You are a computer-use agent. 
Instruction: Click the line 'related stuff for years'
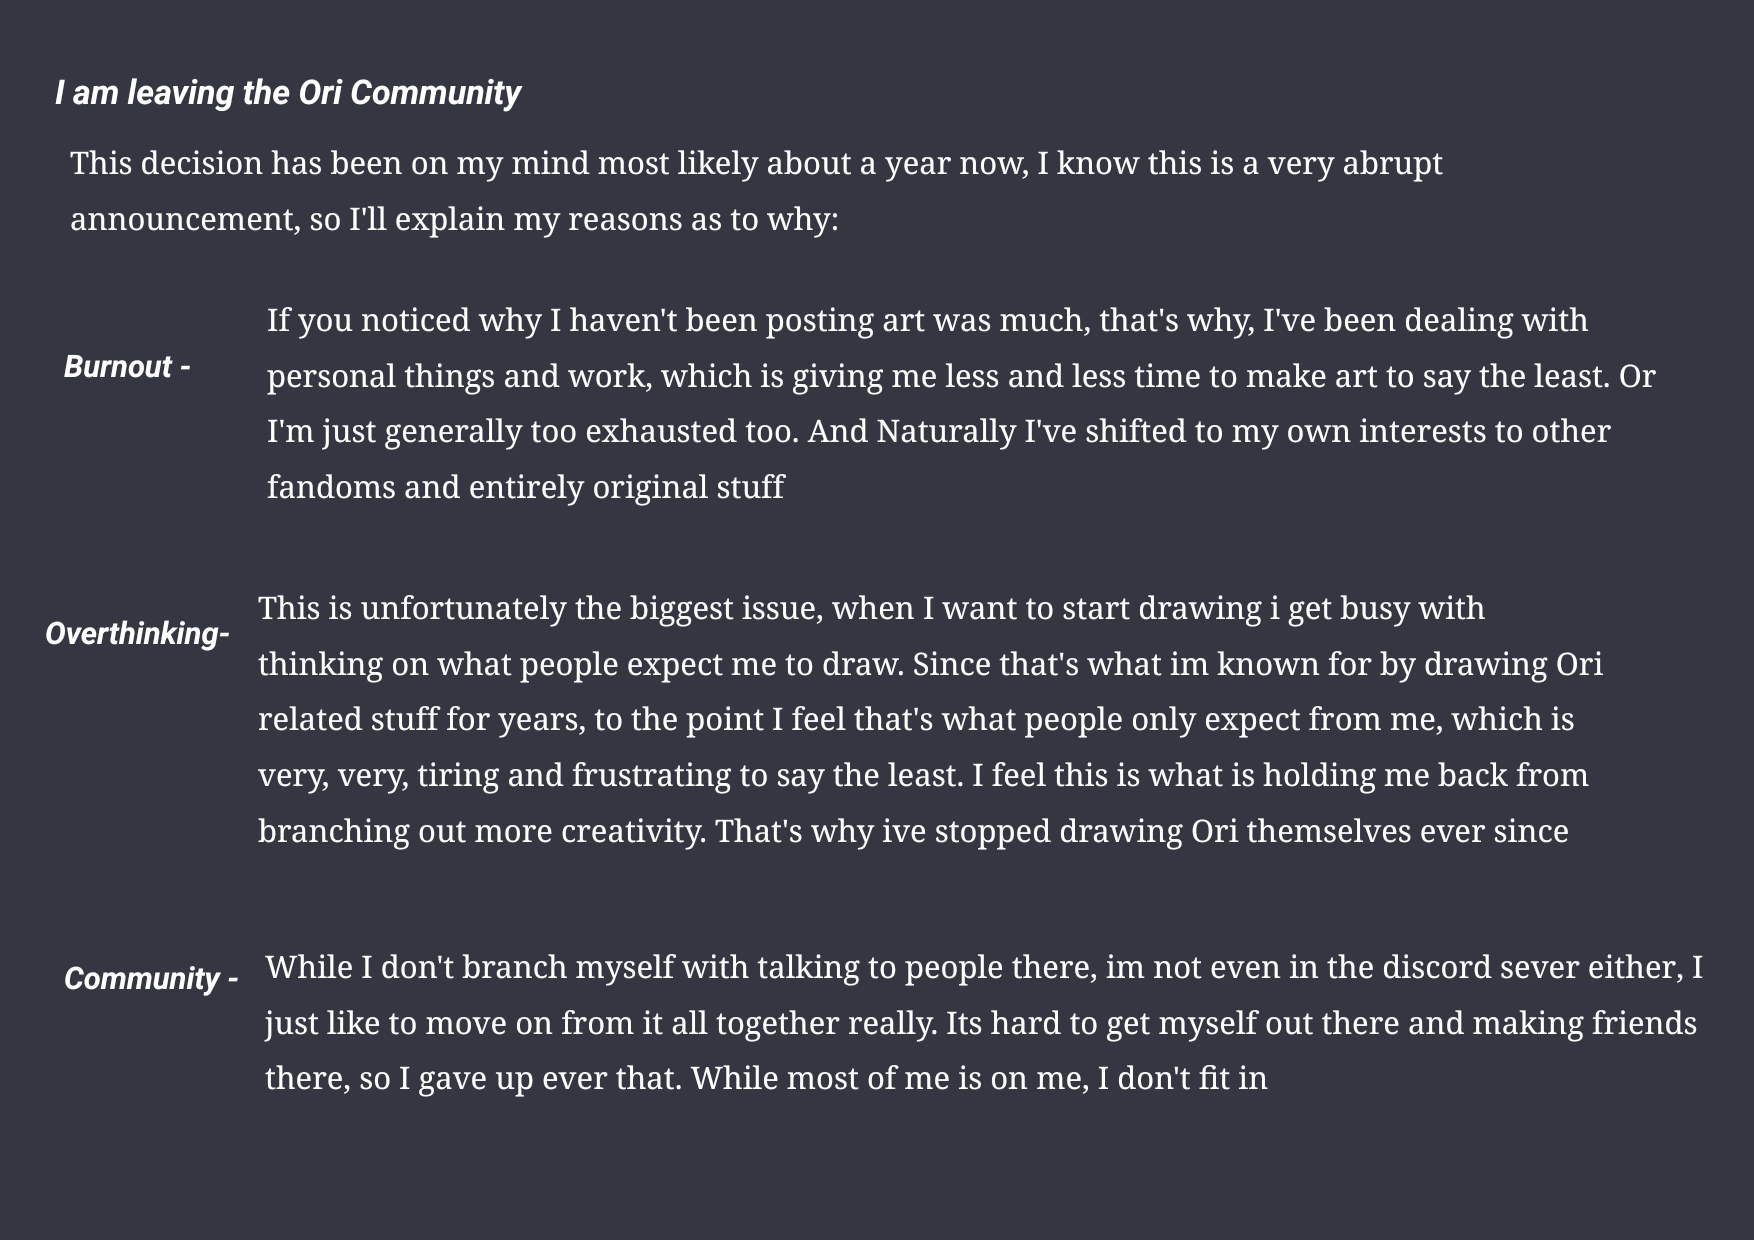(x=915, y=719)
